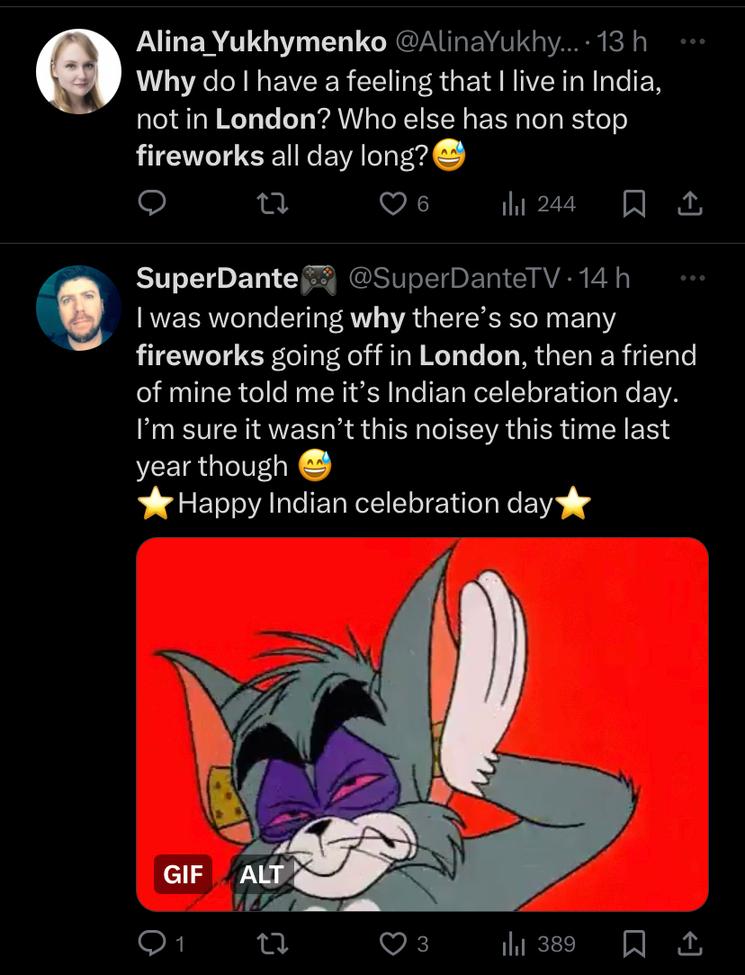The height and width of the screenshot is (975, 745).
Task: Open more options for SuperDante's tweet
Action: tap(691, 278)
